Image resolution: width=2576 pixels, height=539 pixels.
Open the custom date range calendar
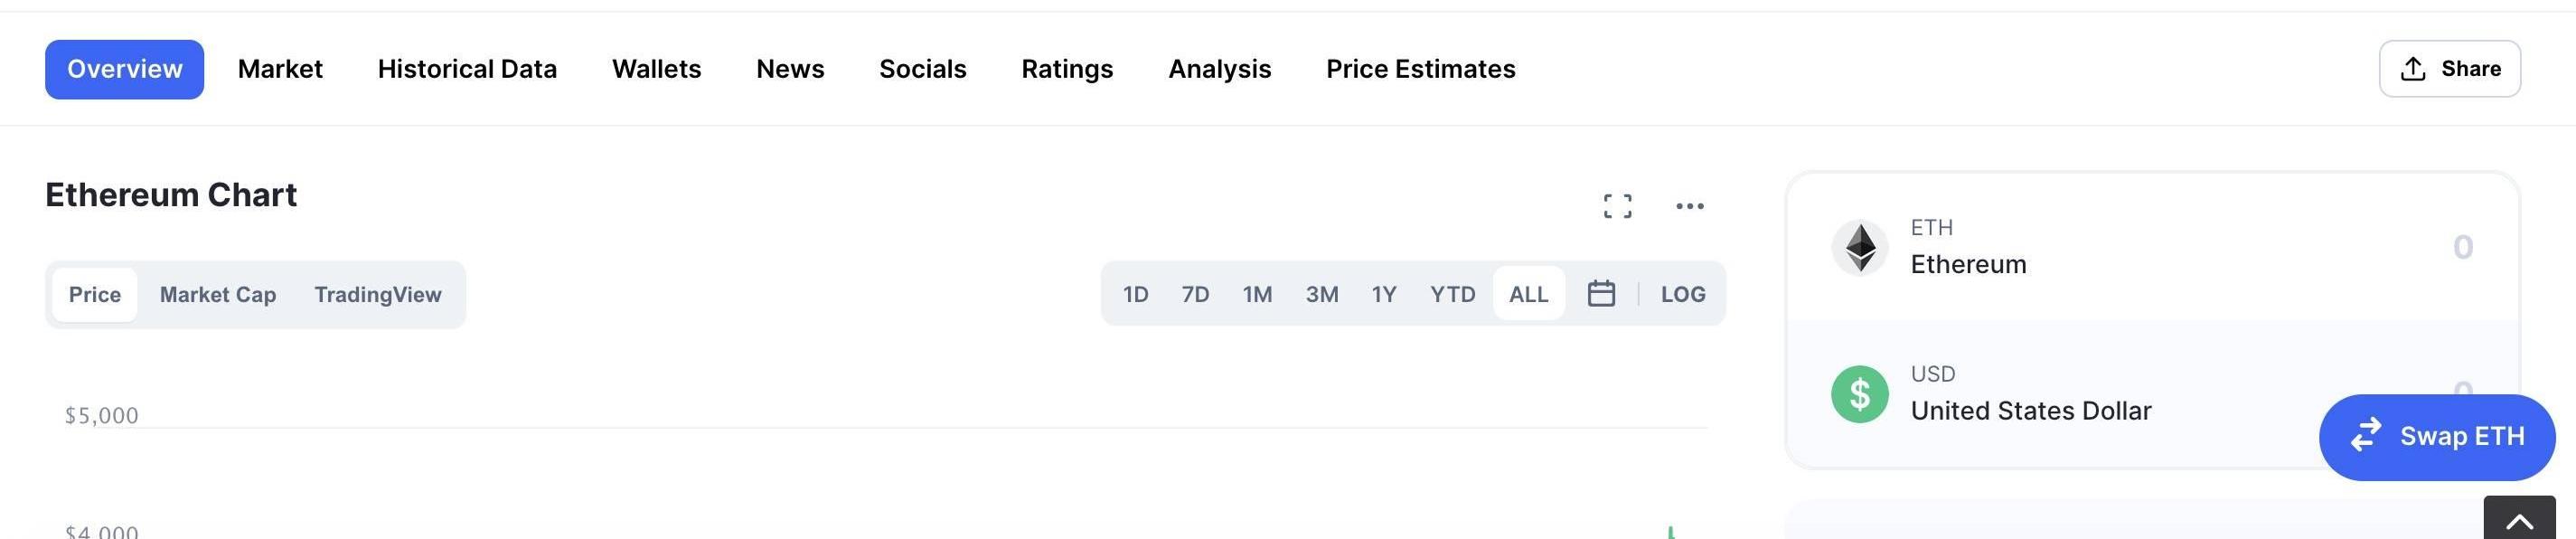pos(1600,294)
